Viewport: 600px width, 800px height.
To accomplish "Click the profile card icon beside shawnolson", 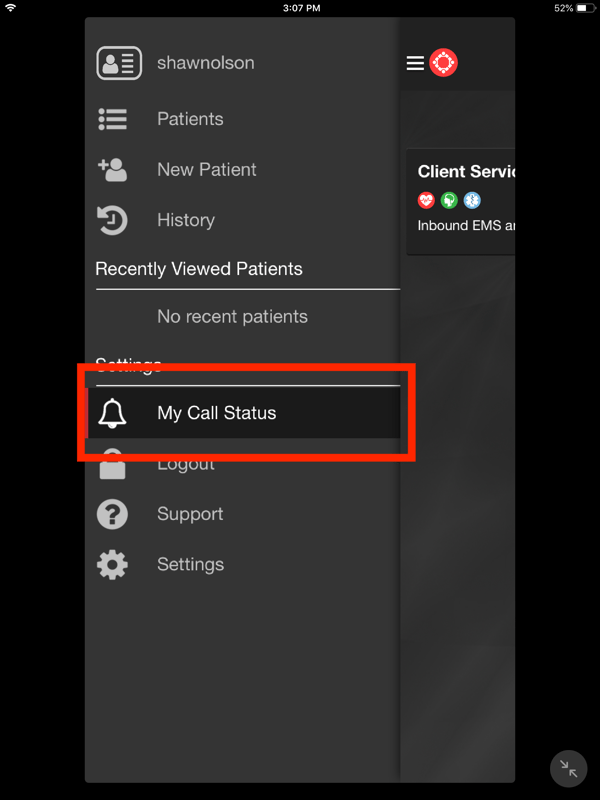I will coord(119,63).
